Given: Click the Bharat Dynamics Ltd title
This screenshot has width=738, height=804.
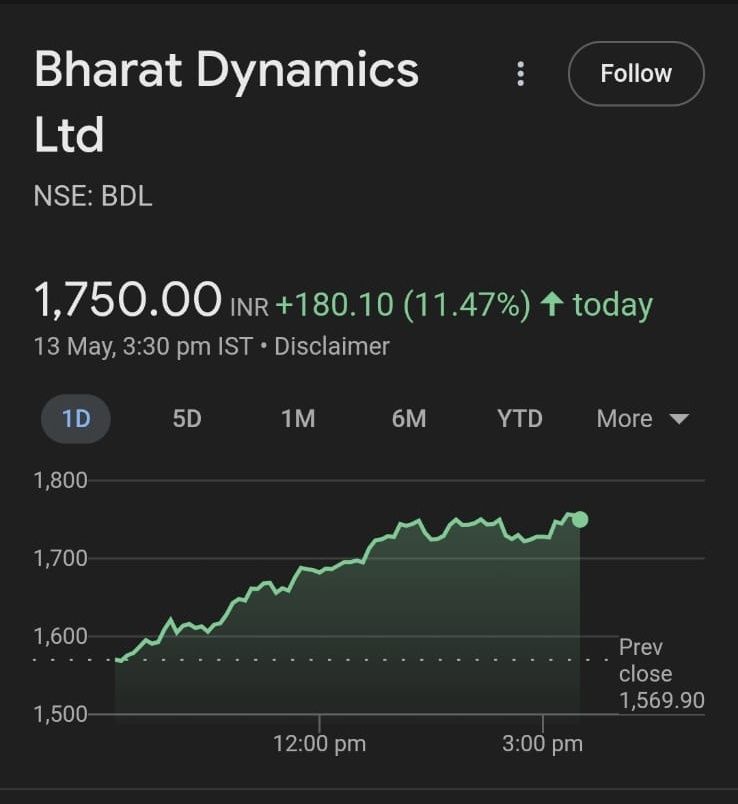Looking at the screenshot, I should 226,101.
